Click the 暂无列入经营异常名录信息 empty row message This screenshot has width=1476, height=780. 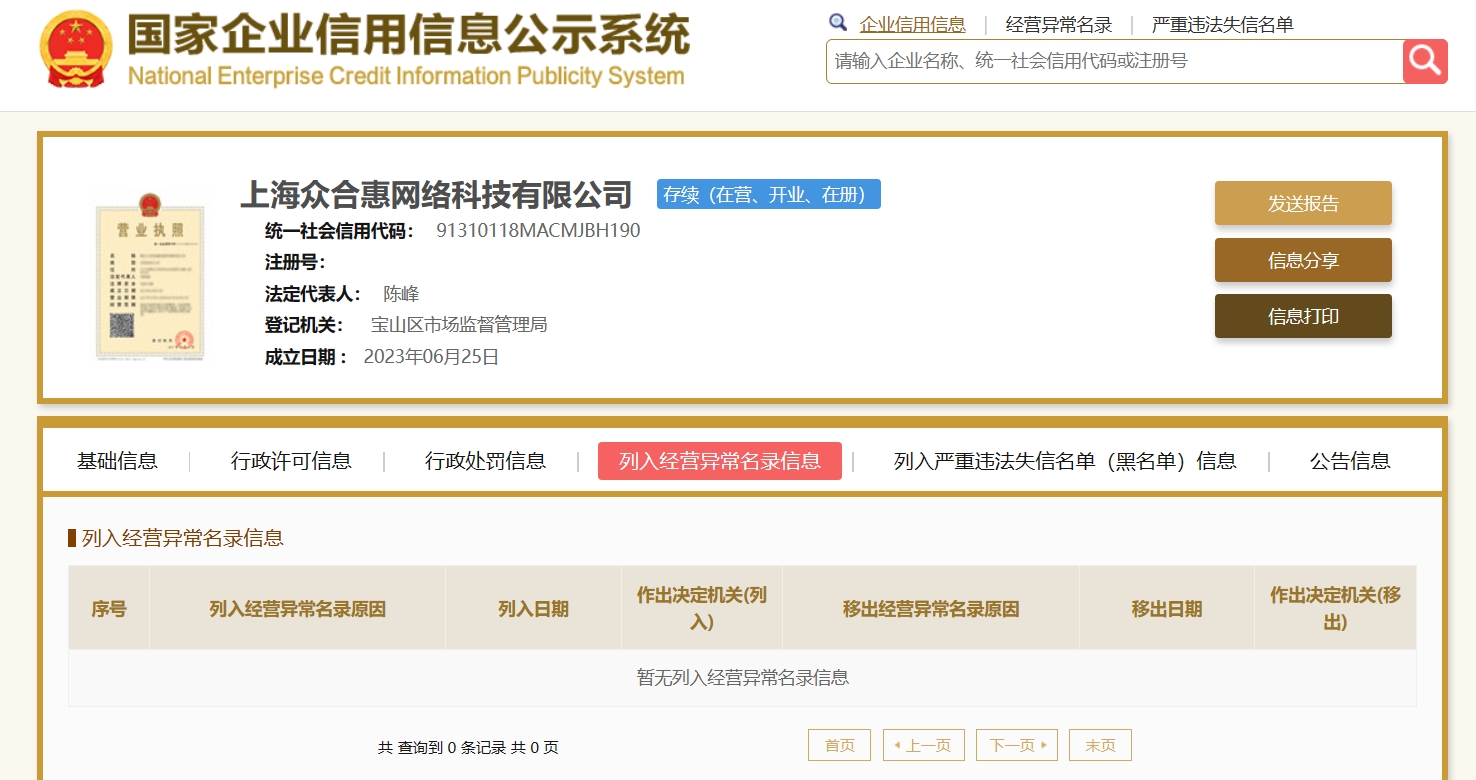(742, 678)
